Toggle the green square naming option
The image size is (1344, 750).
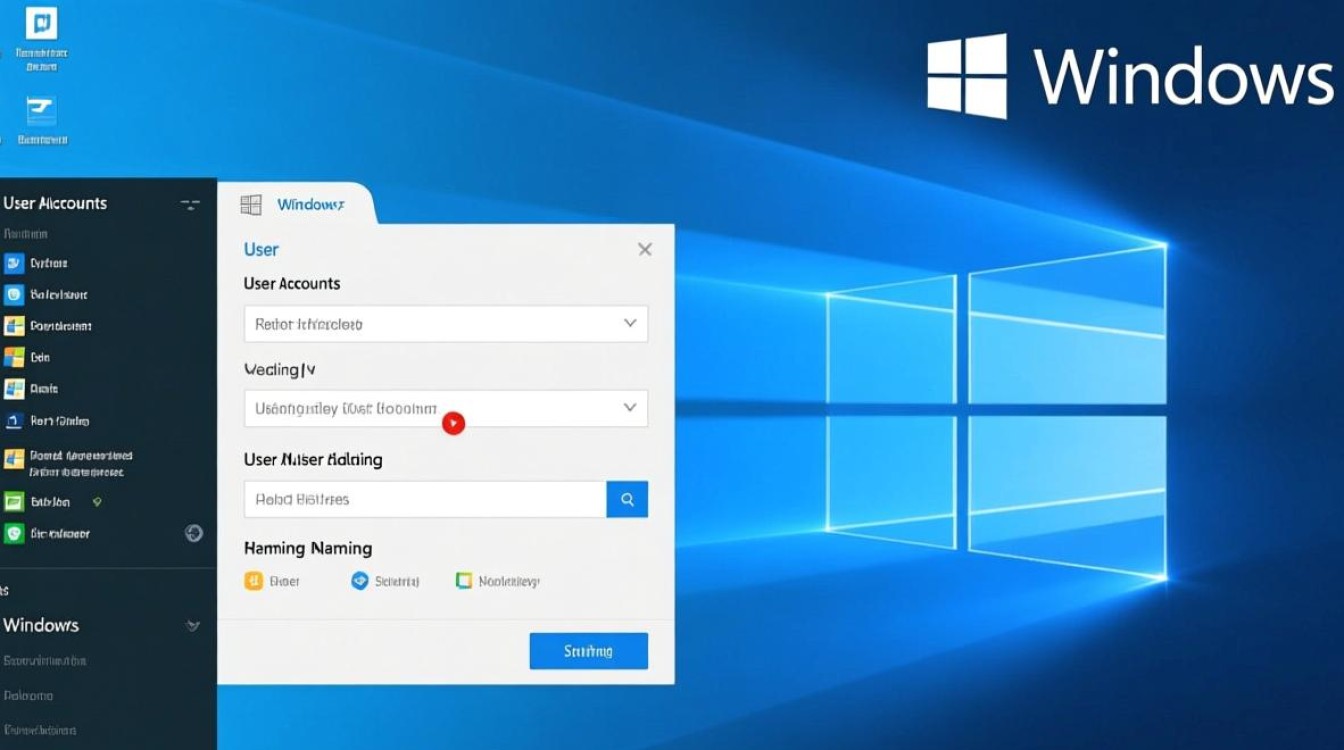[463, 580]
